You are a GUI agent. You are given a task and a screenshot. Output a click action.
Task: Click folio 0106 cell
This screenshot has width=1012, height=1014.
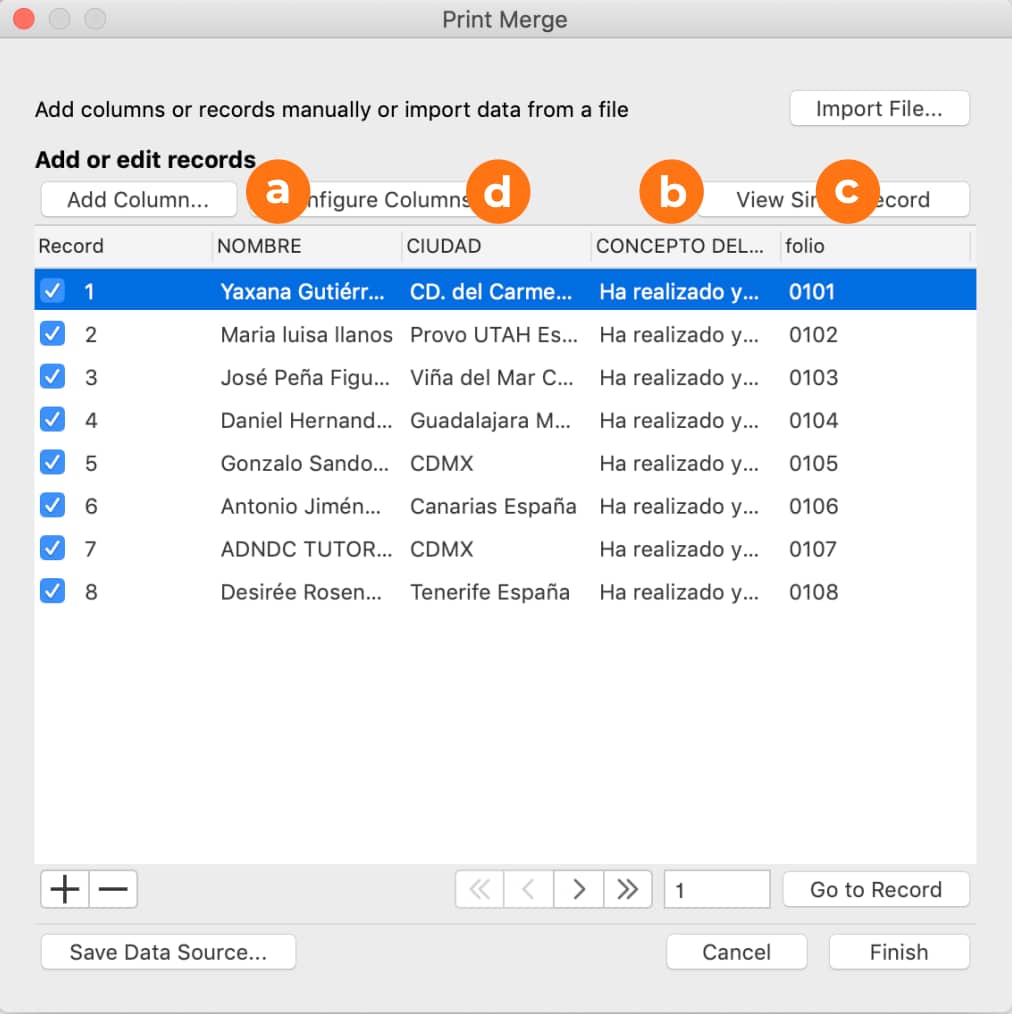click(x=813, y=506)
